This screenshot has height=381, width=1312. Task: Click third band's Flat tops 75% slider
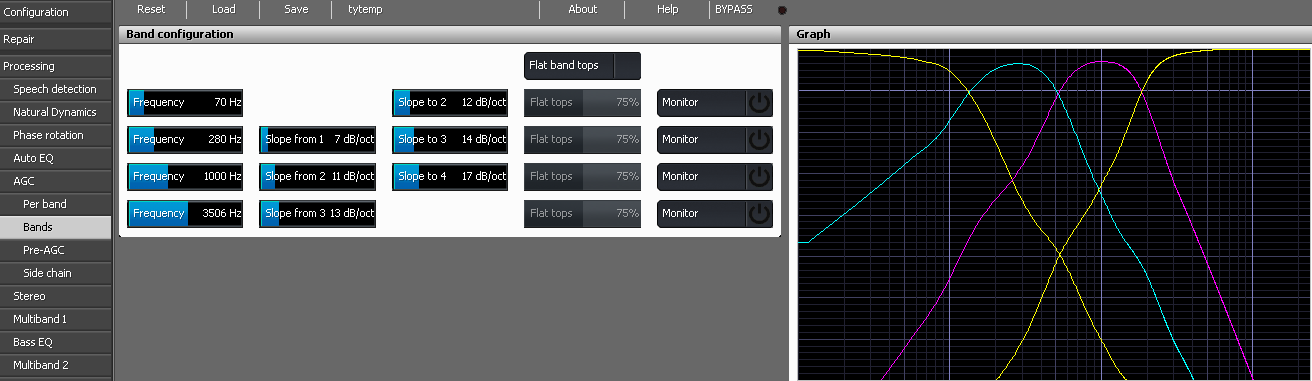coord(583,176)
